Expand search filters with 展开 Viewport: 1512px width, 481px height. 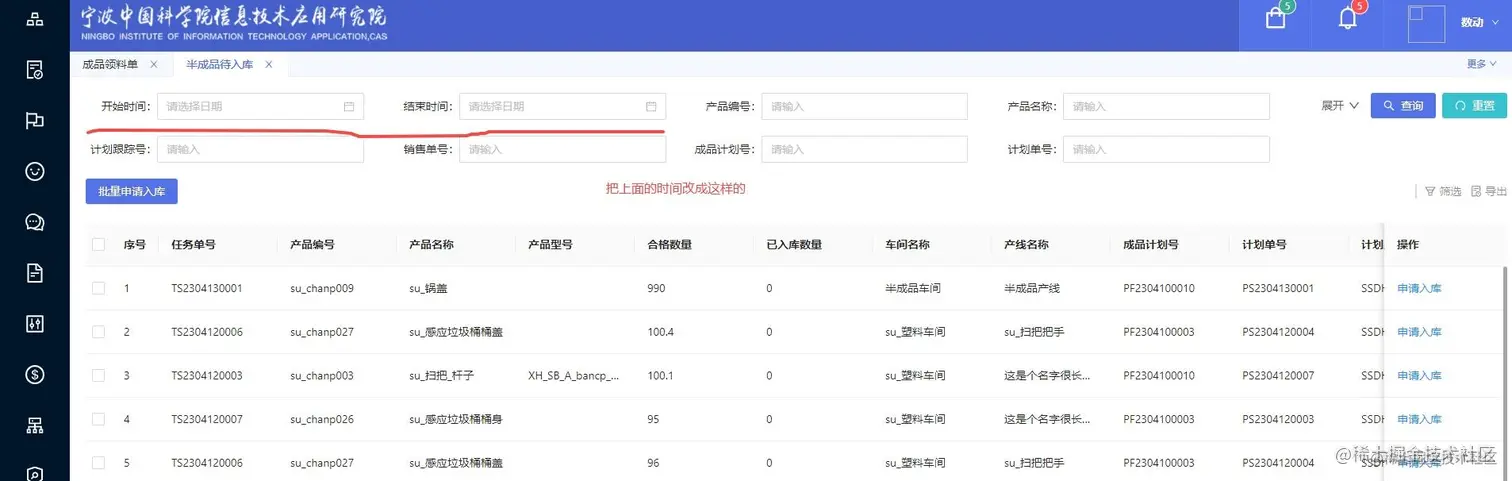pos(1340,106)
